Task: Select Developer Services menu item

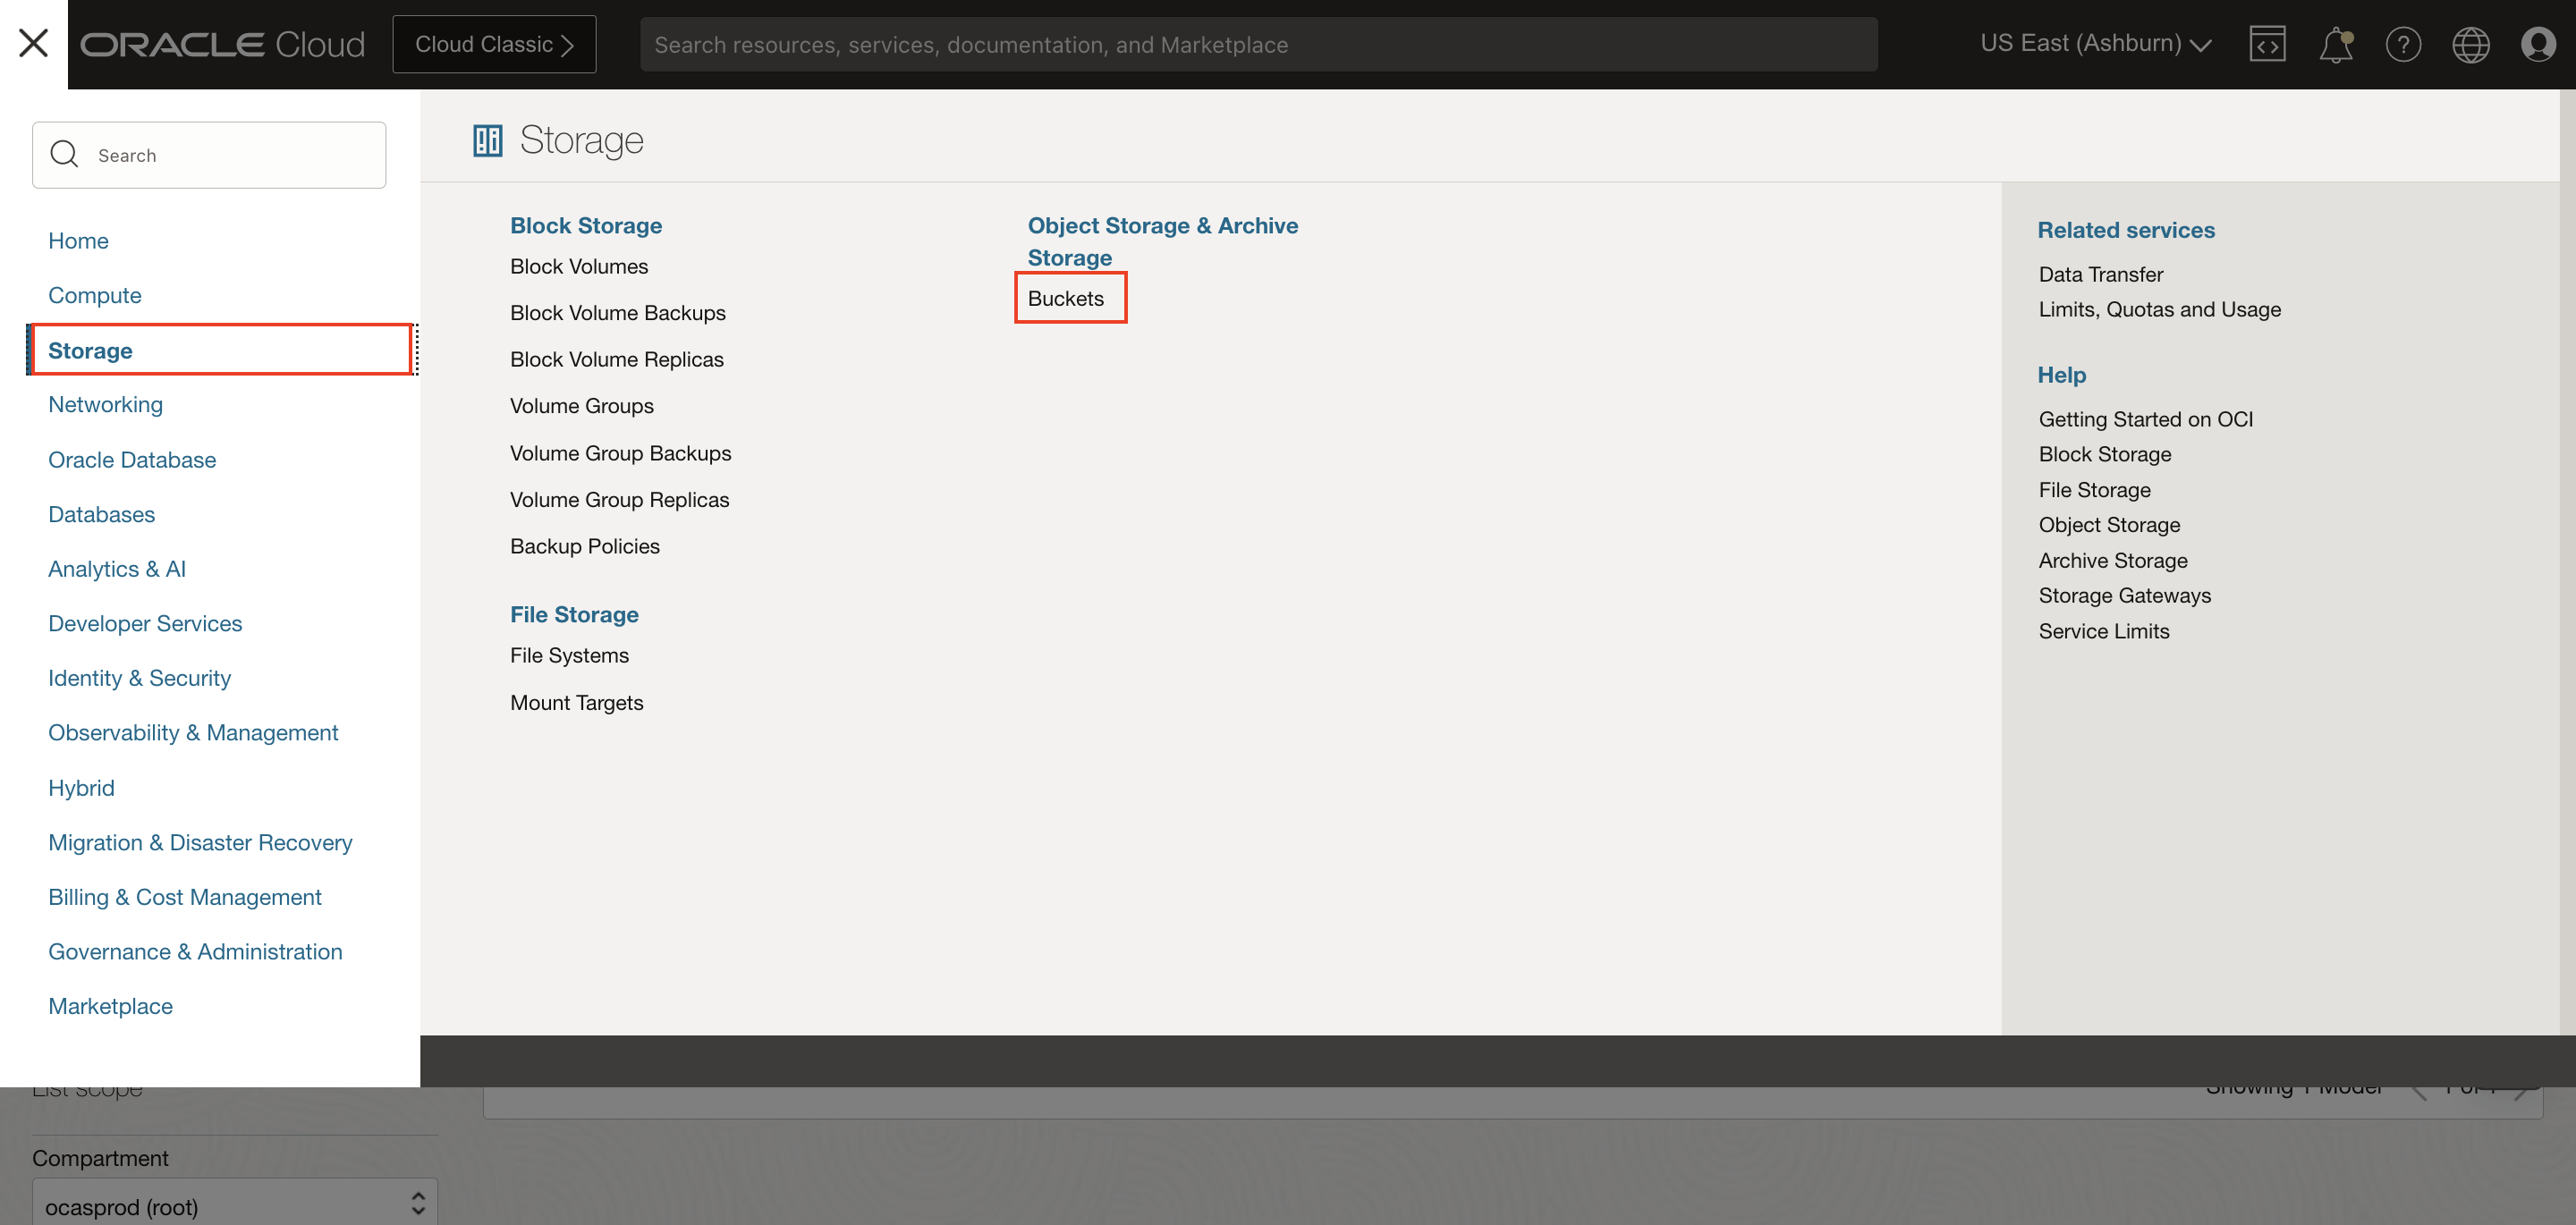Action: 145,623
